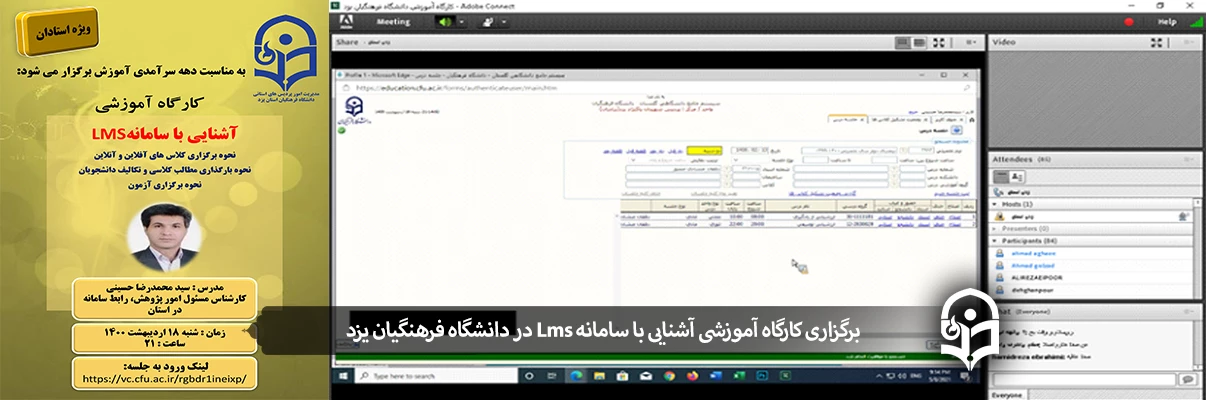Toggle full screen for Video pod
The width and height of the screenshot is (1206, 400).
pos(1156,43)
